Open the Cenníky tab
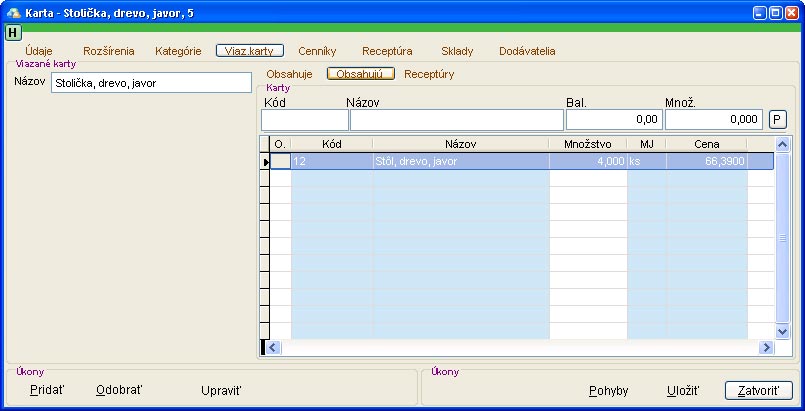Viewport: 805px width, 411px height. 317,50
